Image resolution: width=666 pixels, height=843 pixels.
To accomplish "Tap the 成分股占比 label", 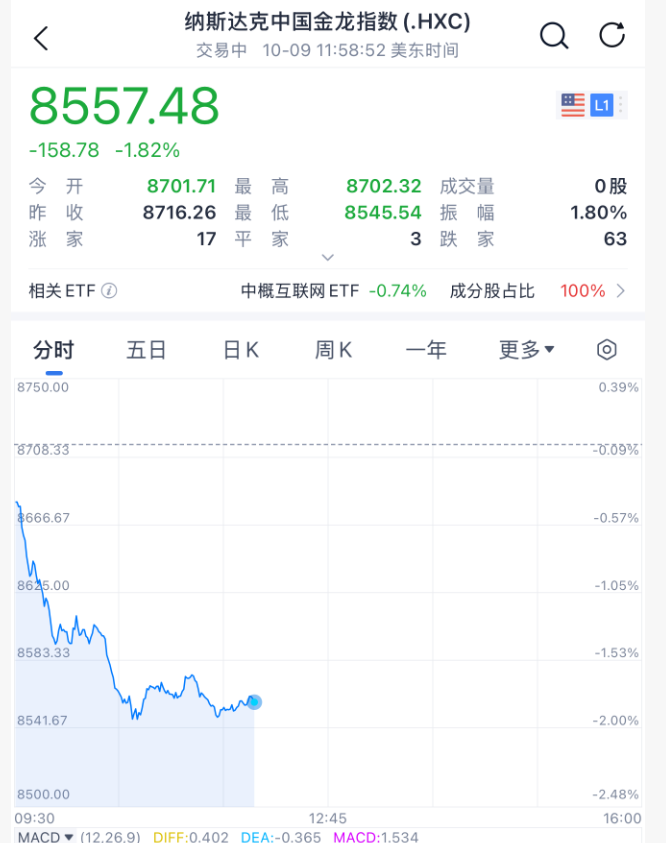I will (492, 291).
